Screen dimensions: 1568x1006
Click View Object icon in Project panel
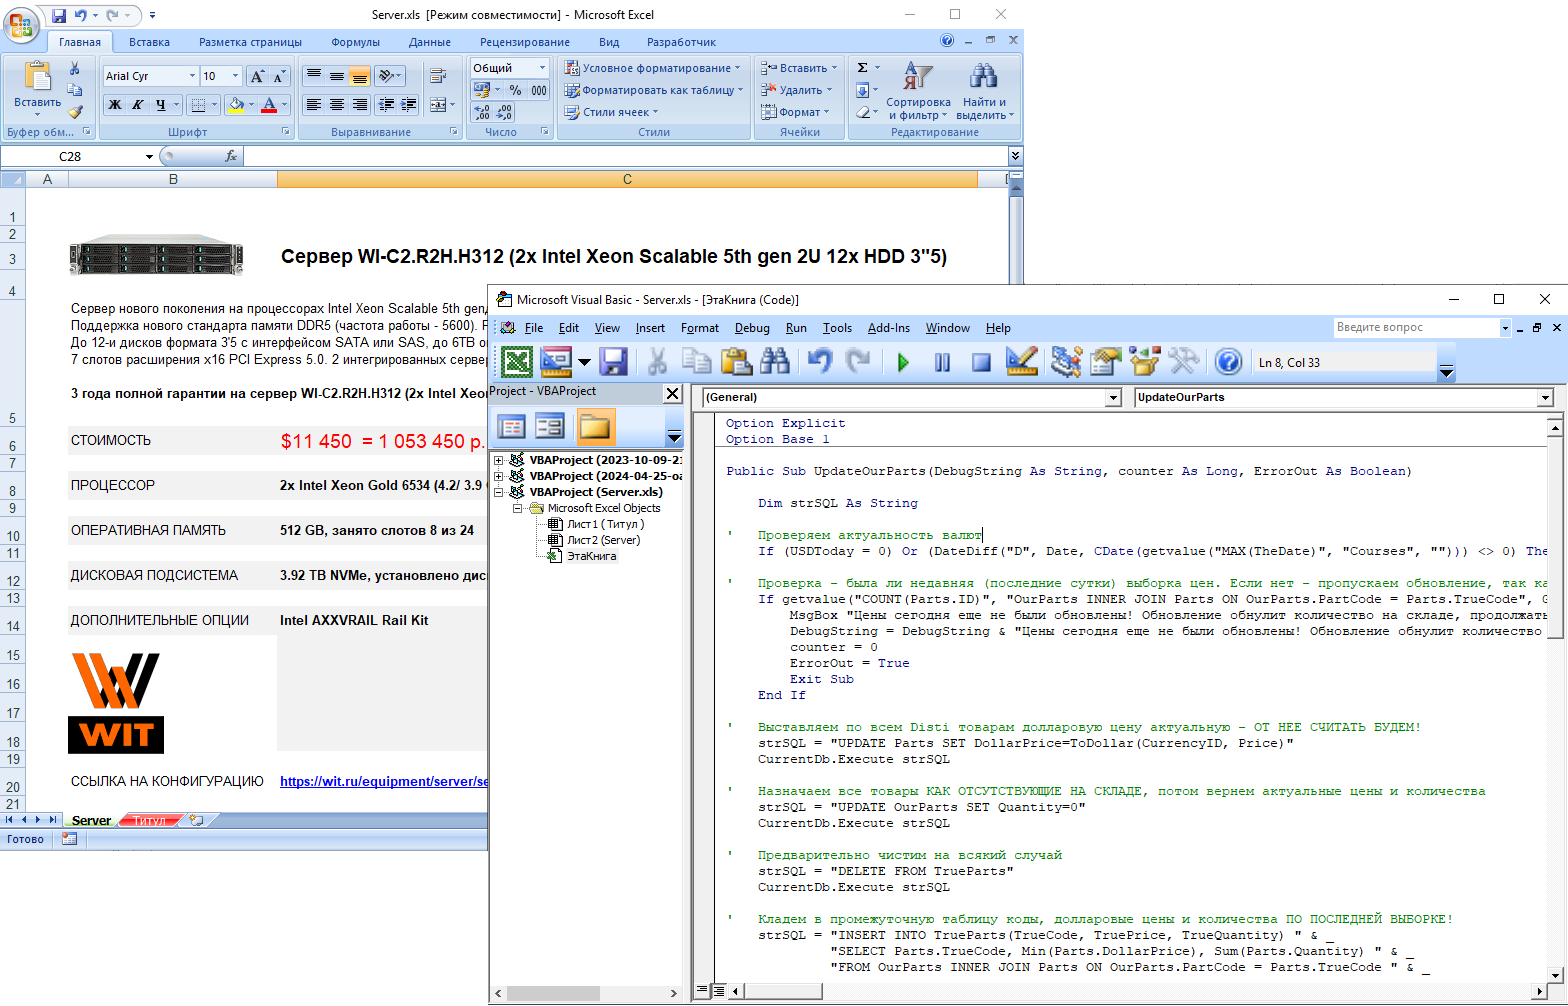coord(550,427)
